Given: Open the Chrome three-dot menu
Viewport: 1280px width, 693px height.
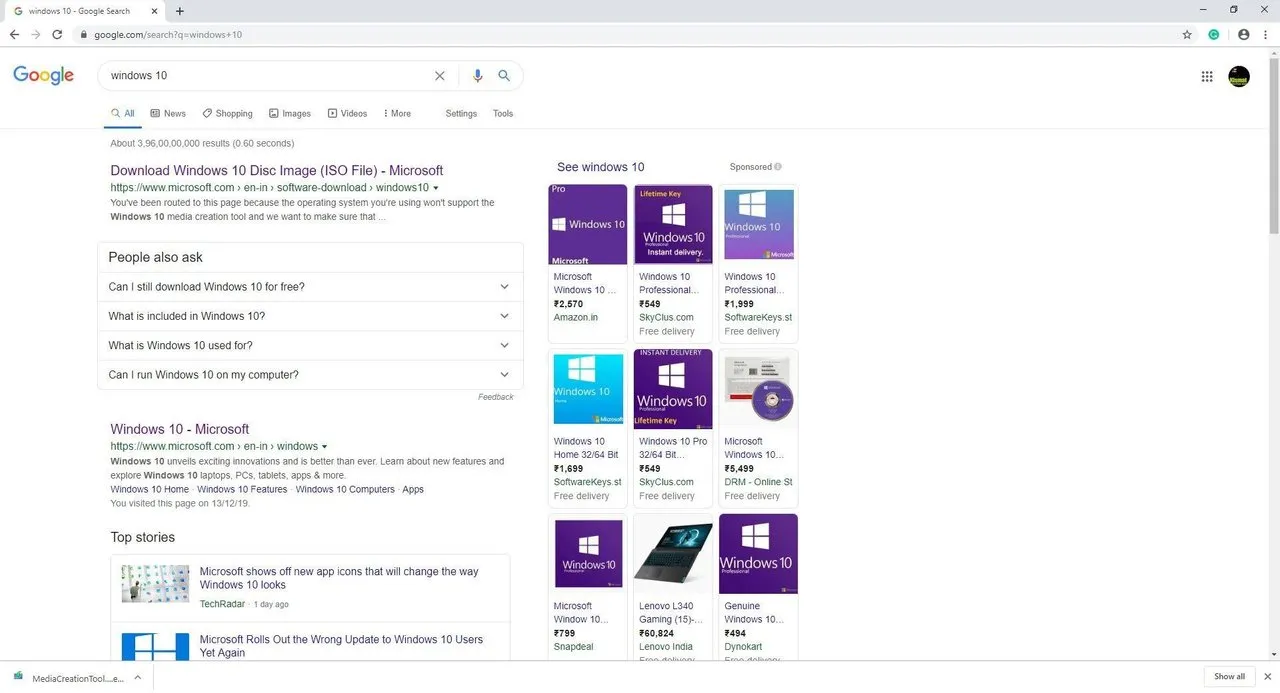Looking at the screenshot, I should 1265,34.
